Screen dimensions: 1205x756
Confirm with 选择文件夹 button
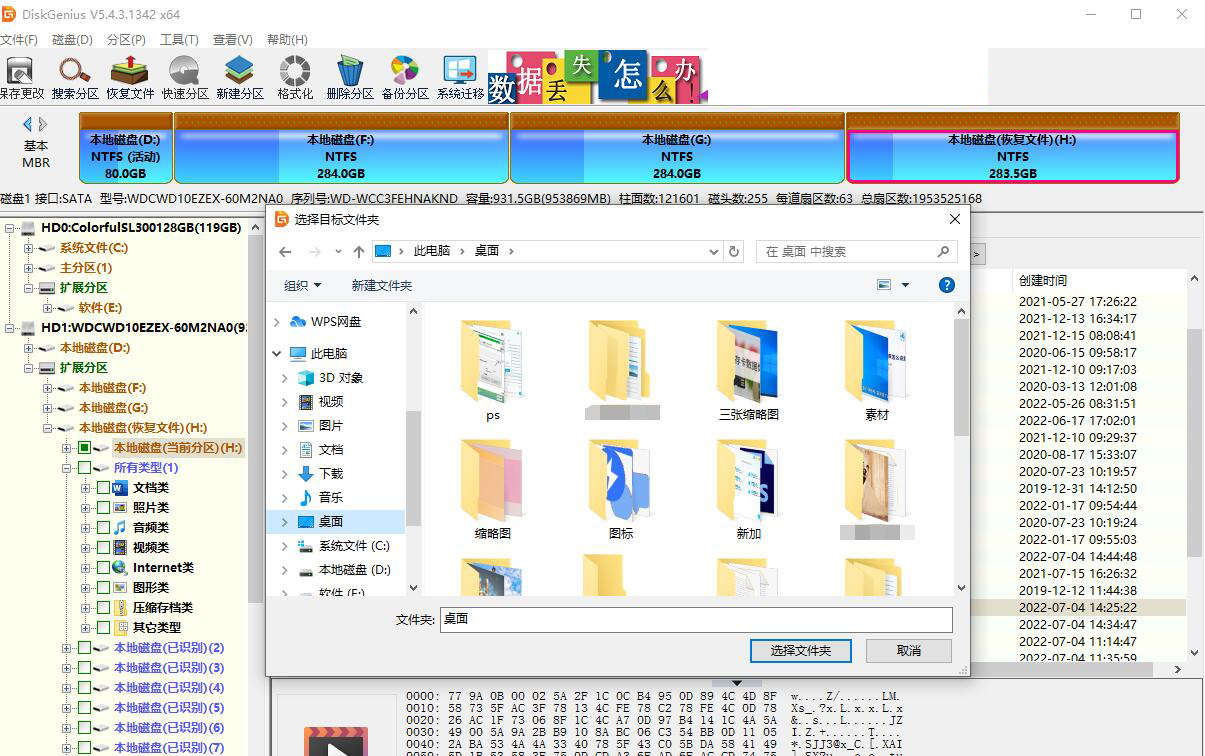(x=800, y=651)
